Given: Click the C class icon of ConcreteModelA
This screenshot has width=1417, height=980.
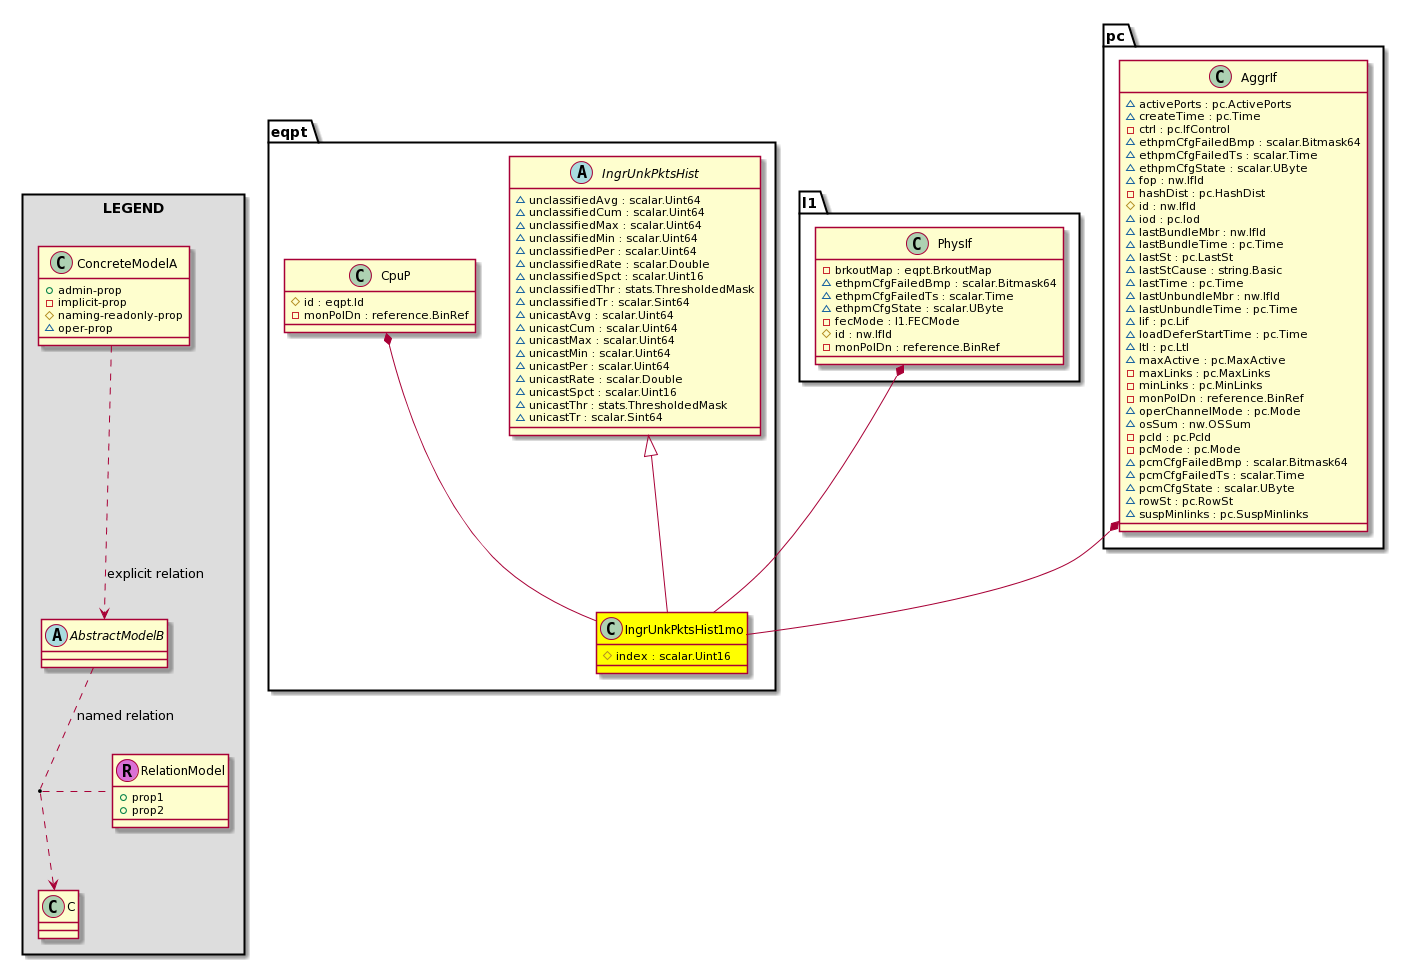Looking at the screenshot, I should [60, 264].
